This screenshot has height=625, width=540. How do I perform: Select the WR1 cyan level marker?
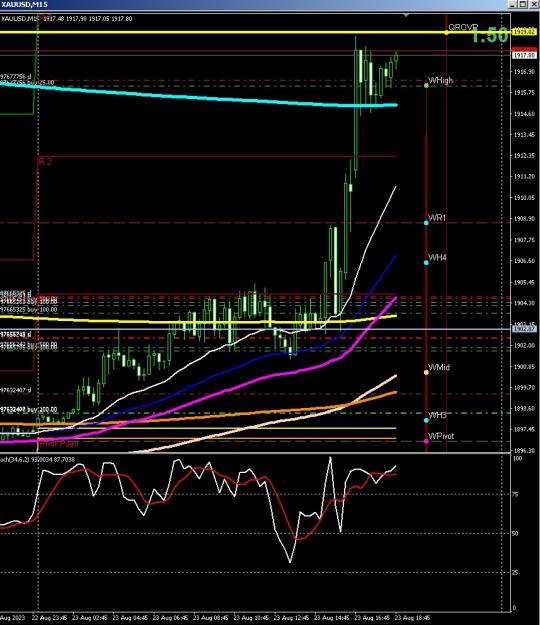(426, 223)
